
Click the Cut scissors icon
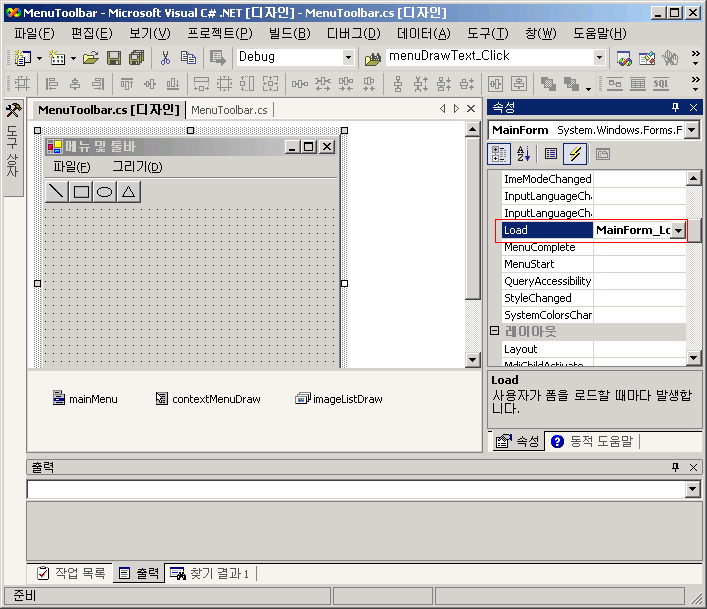tap(164, 58)
